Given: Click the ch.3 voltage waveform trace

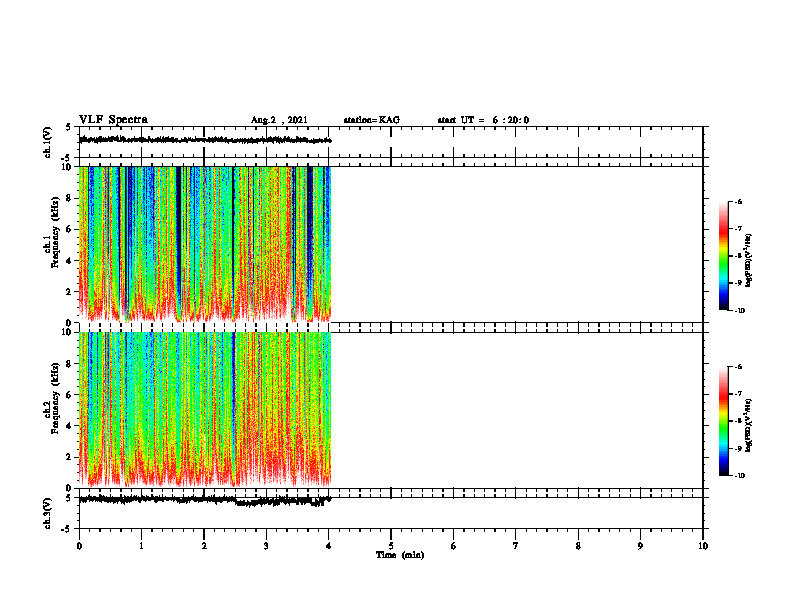Looking at the screenshot, I should [205, 500].
